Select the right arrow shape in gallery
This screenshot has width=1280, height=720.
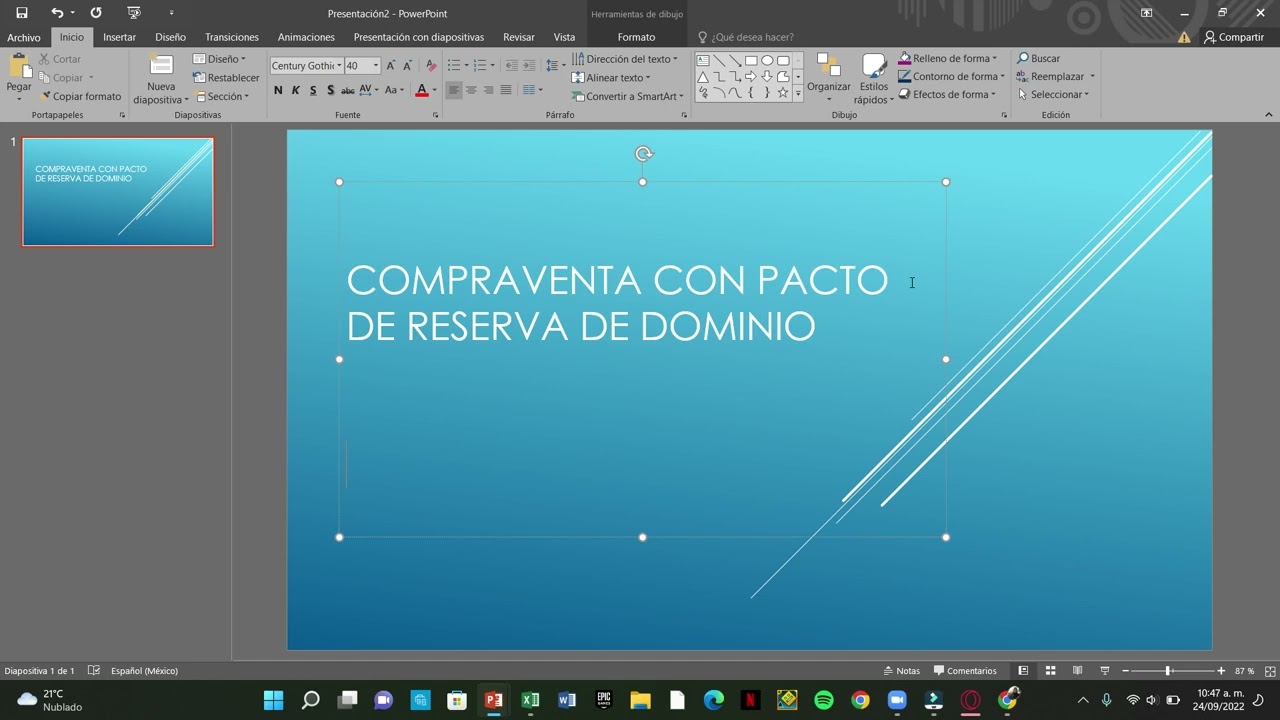(751, 76)
